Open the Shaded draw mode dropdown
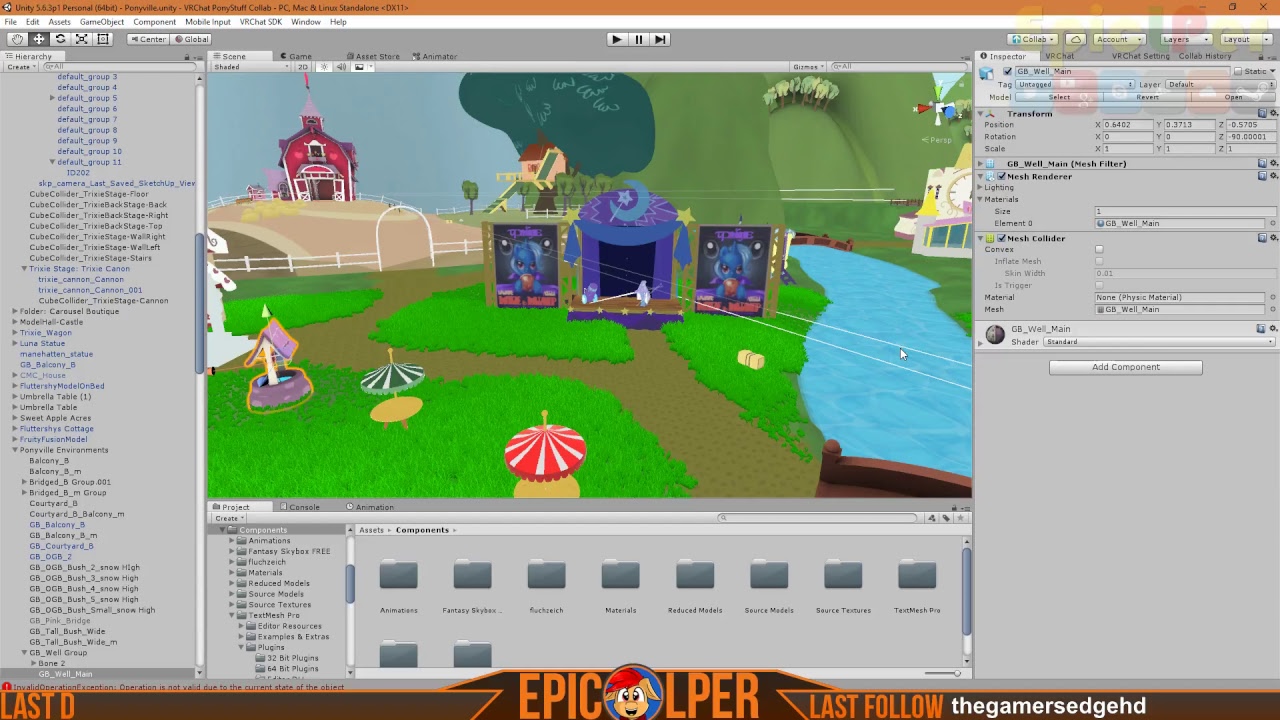 (250, 67)
